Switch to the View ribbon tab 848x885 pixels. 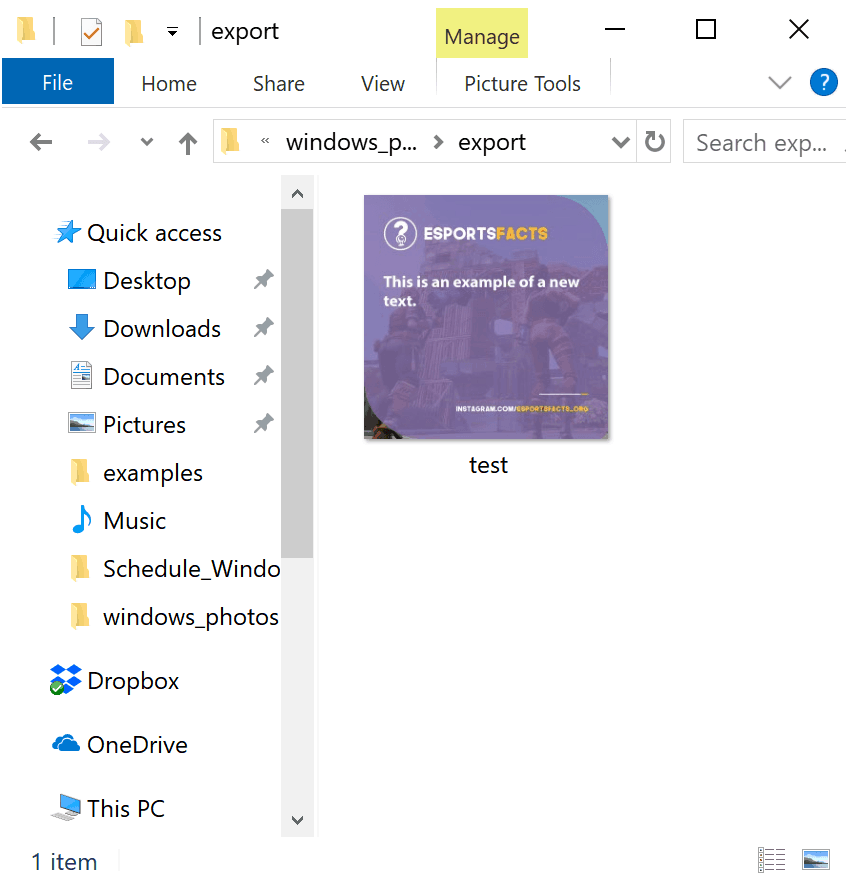(x=383, y=84)
